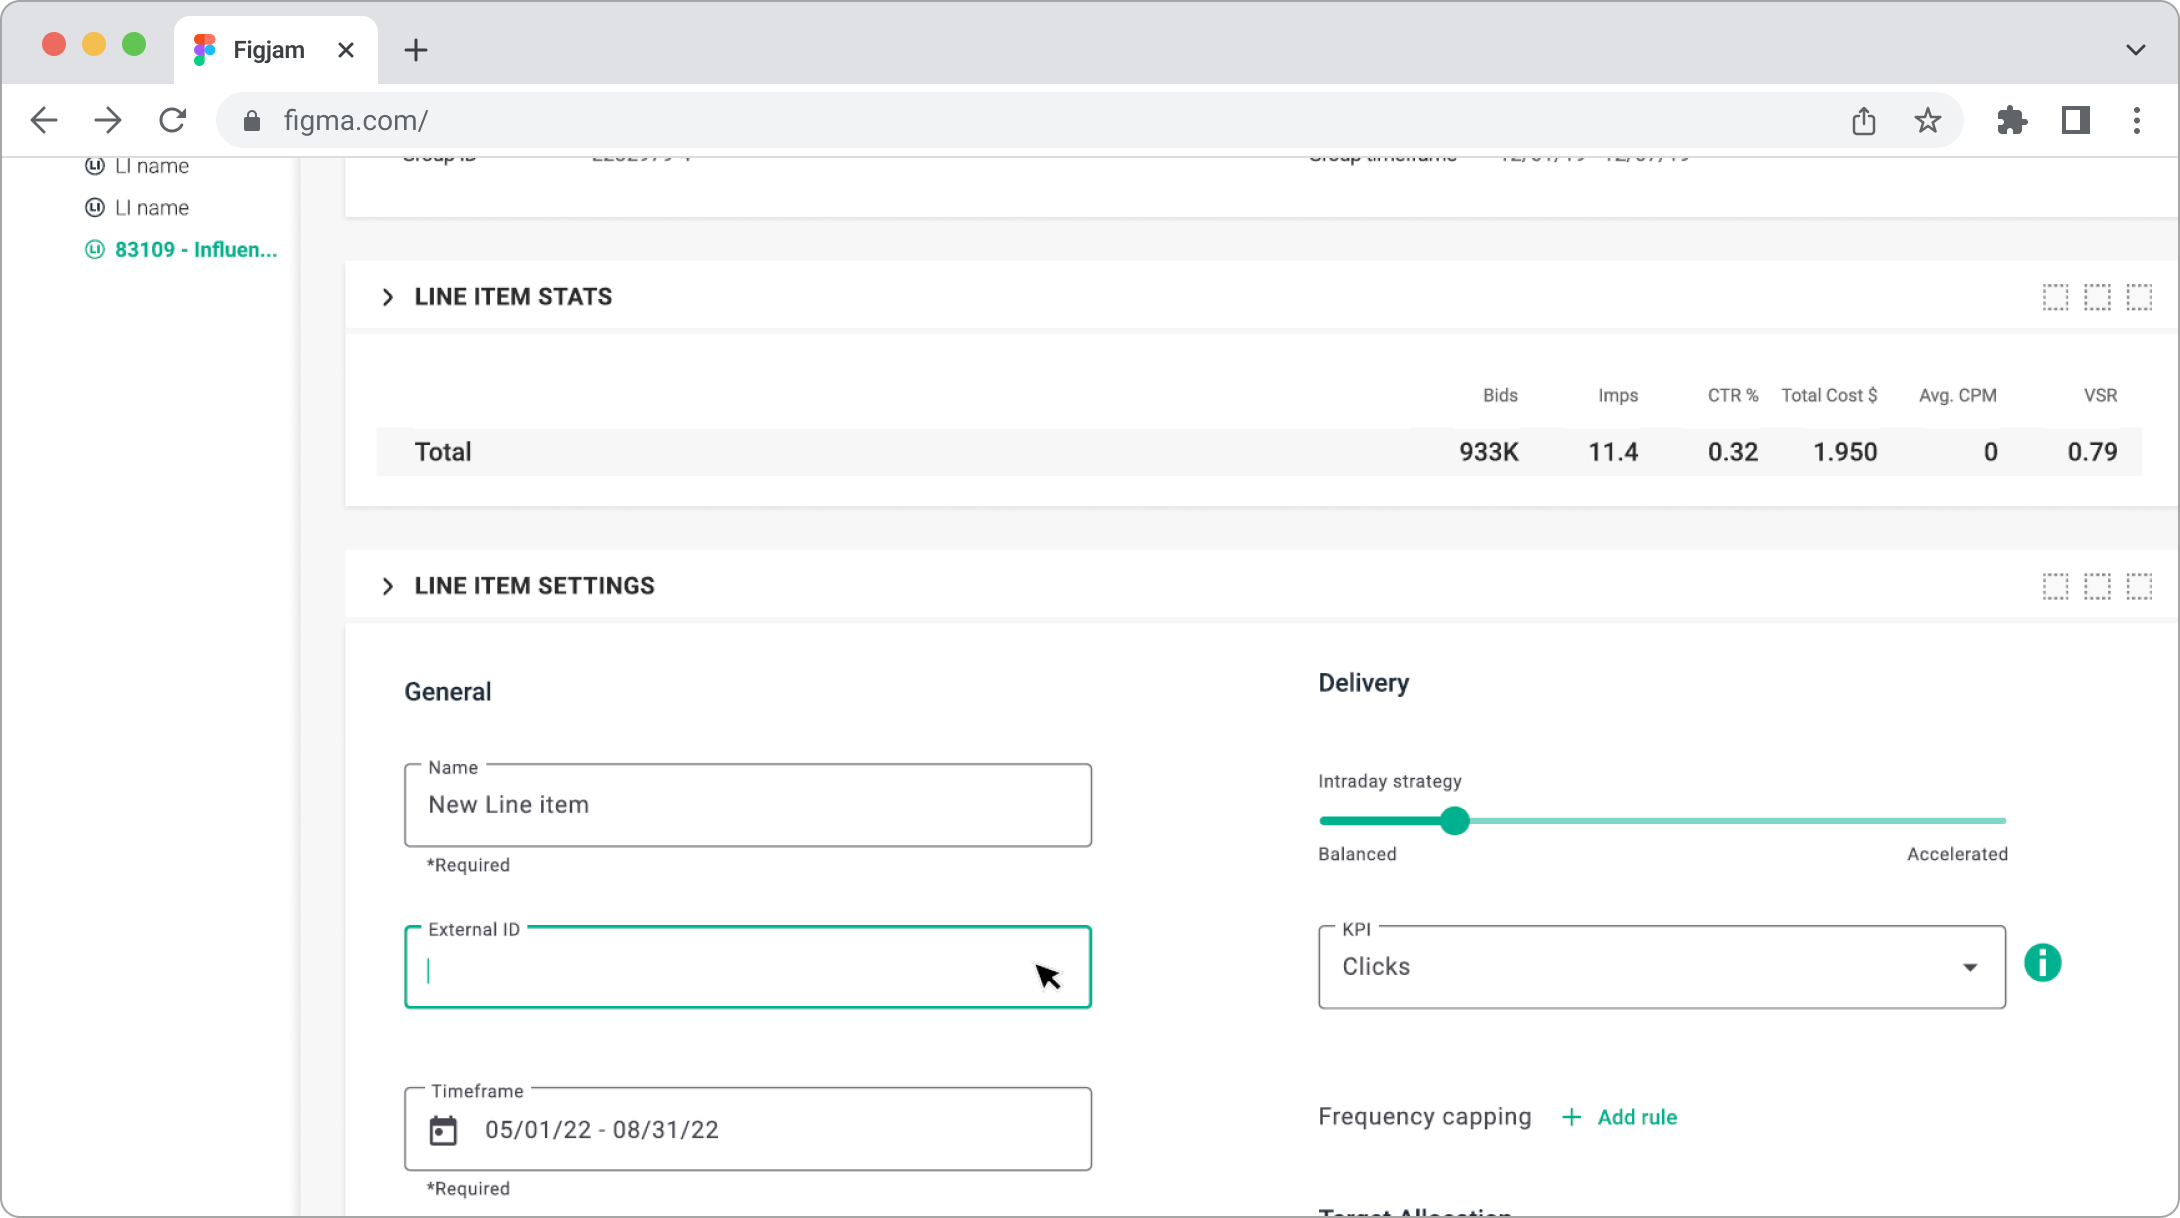Screen dimensions: 2180x1218
Task: Click the 933K bids value
Action: coord(1489,452)
